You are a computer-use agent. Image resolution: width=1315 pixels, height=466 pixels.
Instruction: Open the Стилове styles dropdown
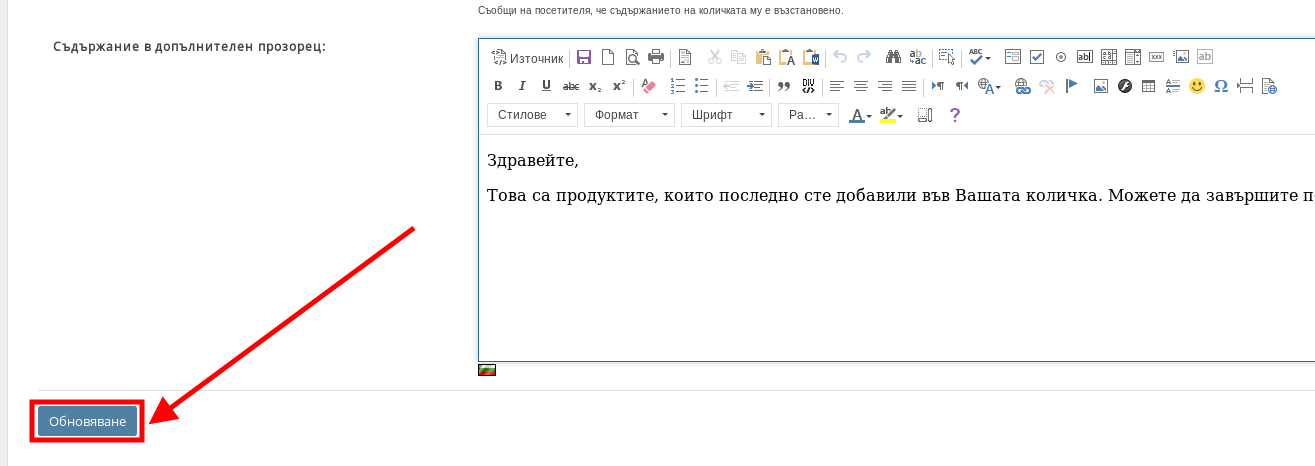[x=532, y=115]
